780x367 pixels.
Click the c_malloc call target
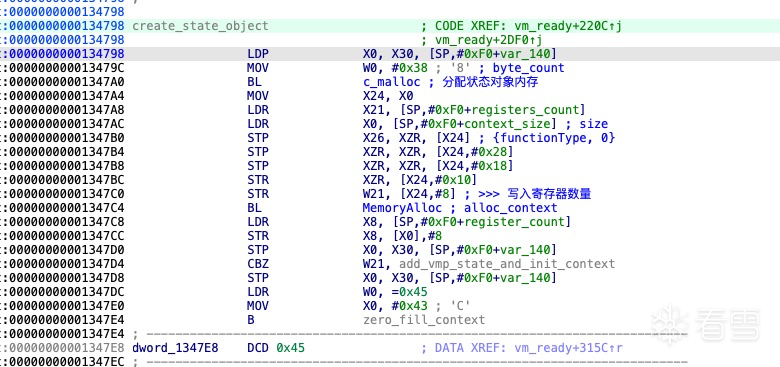[x=391, y=82]
